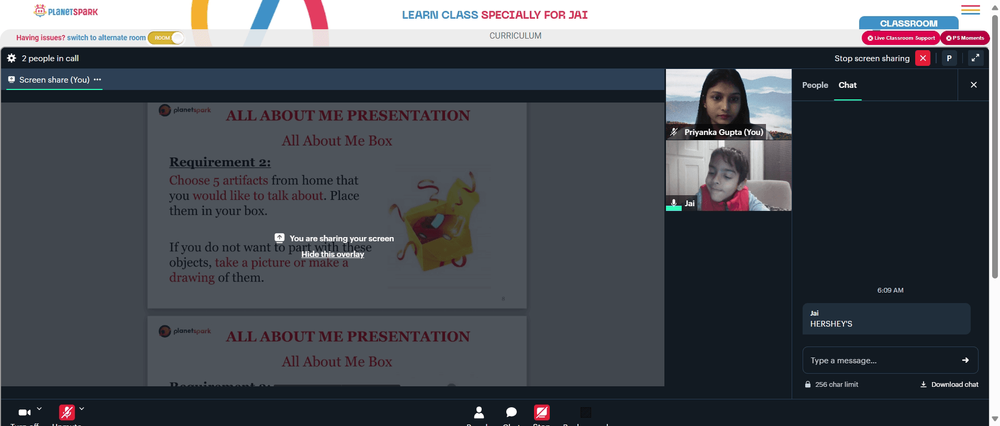This screenshot has height=426, width=1000.
Task: Send the chat message with arrow
Action: click(x=966, y=360)
